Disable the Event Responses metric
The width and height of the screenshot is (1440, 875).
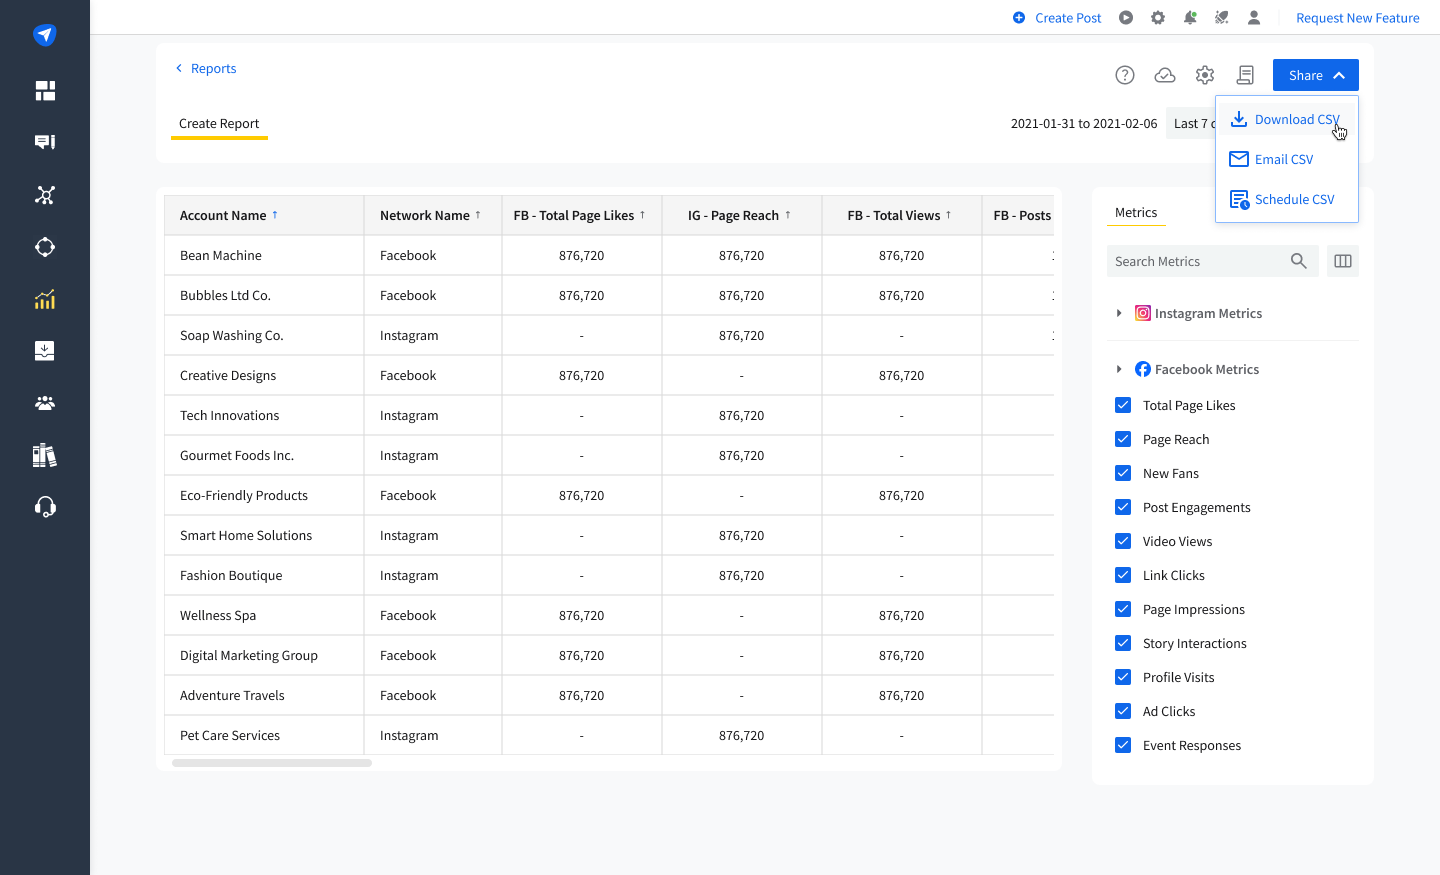tap(1123, 745)
